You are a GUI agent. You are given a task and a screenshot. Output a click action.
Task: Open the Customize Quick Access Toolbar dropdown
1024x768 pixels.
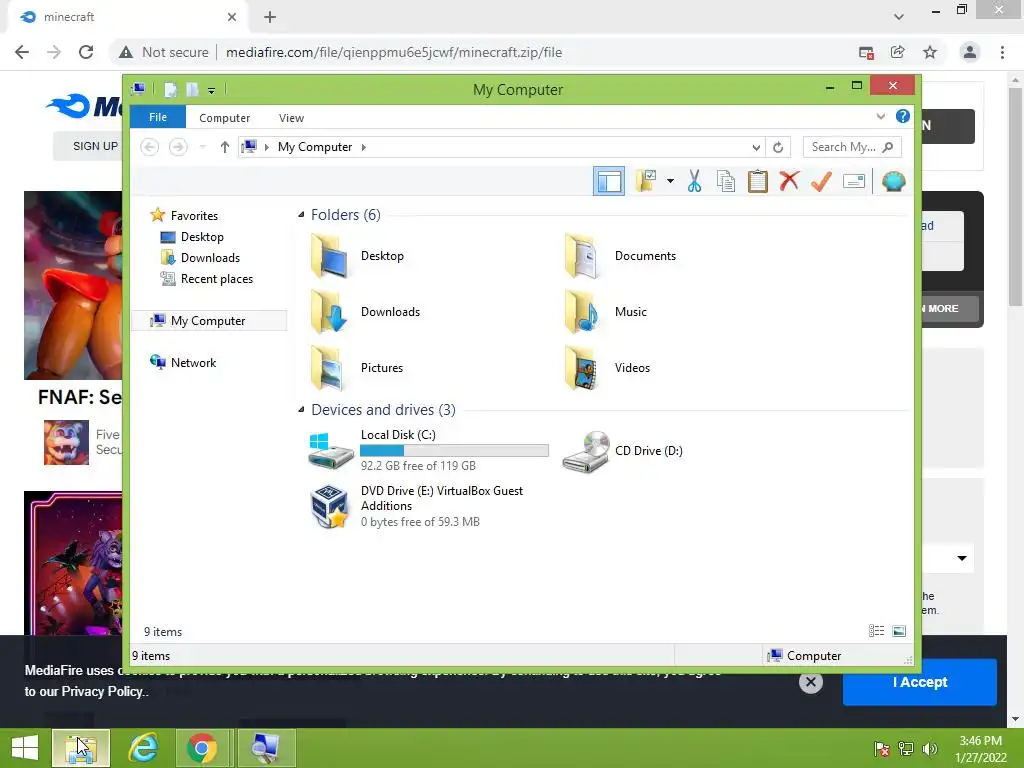211,90
